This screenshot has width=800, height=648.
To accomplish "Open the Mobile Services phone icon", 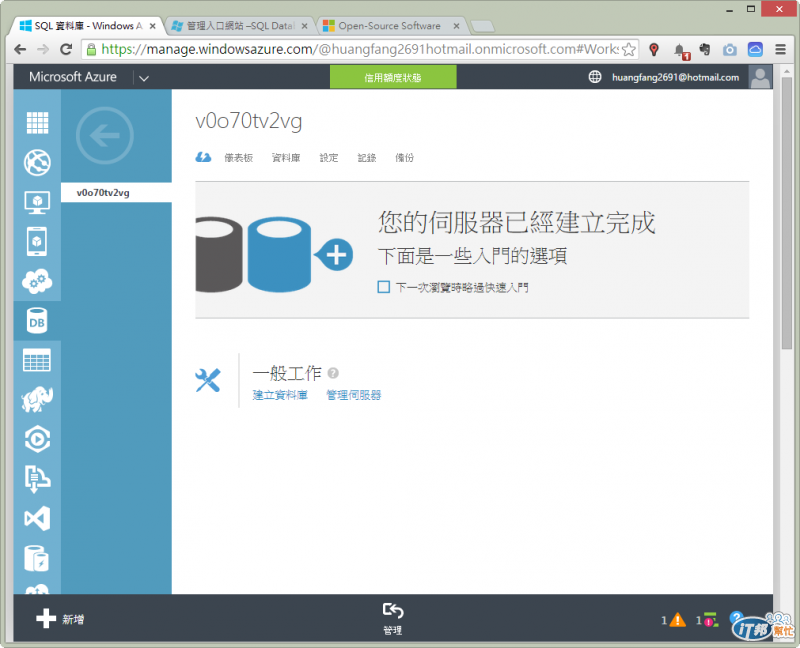I will point(37,241).
